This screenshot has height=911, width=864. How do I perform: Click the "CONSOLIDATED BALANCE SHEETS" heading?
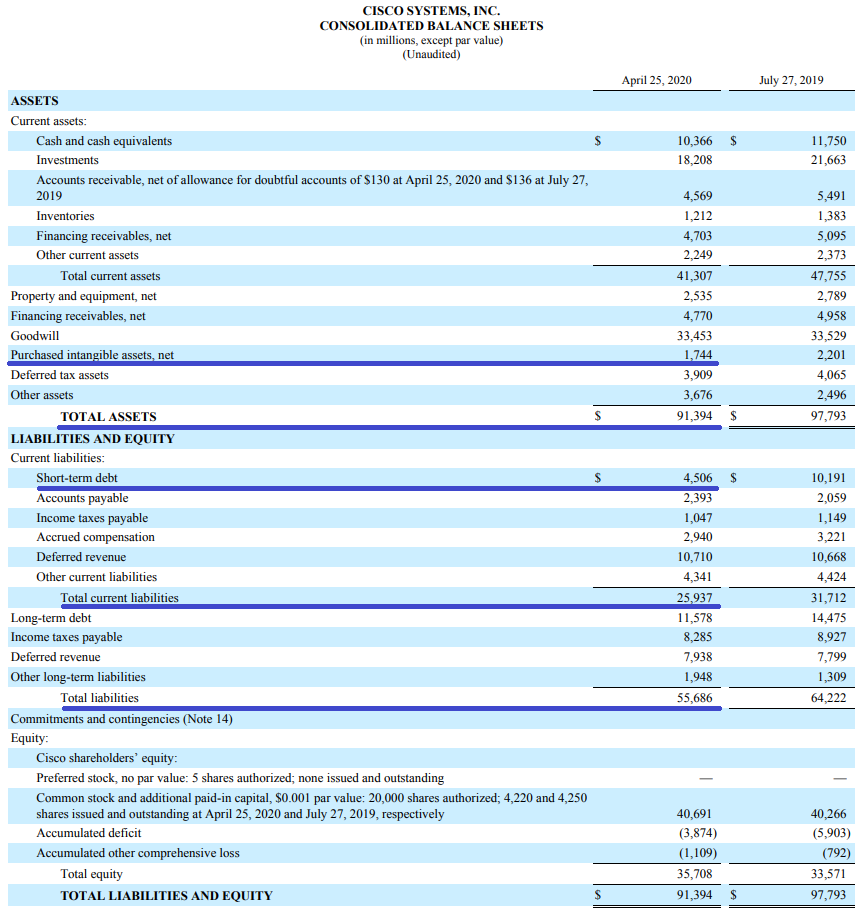pyautogui.click(x=431, y=26)
